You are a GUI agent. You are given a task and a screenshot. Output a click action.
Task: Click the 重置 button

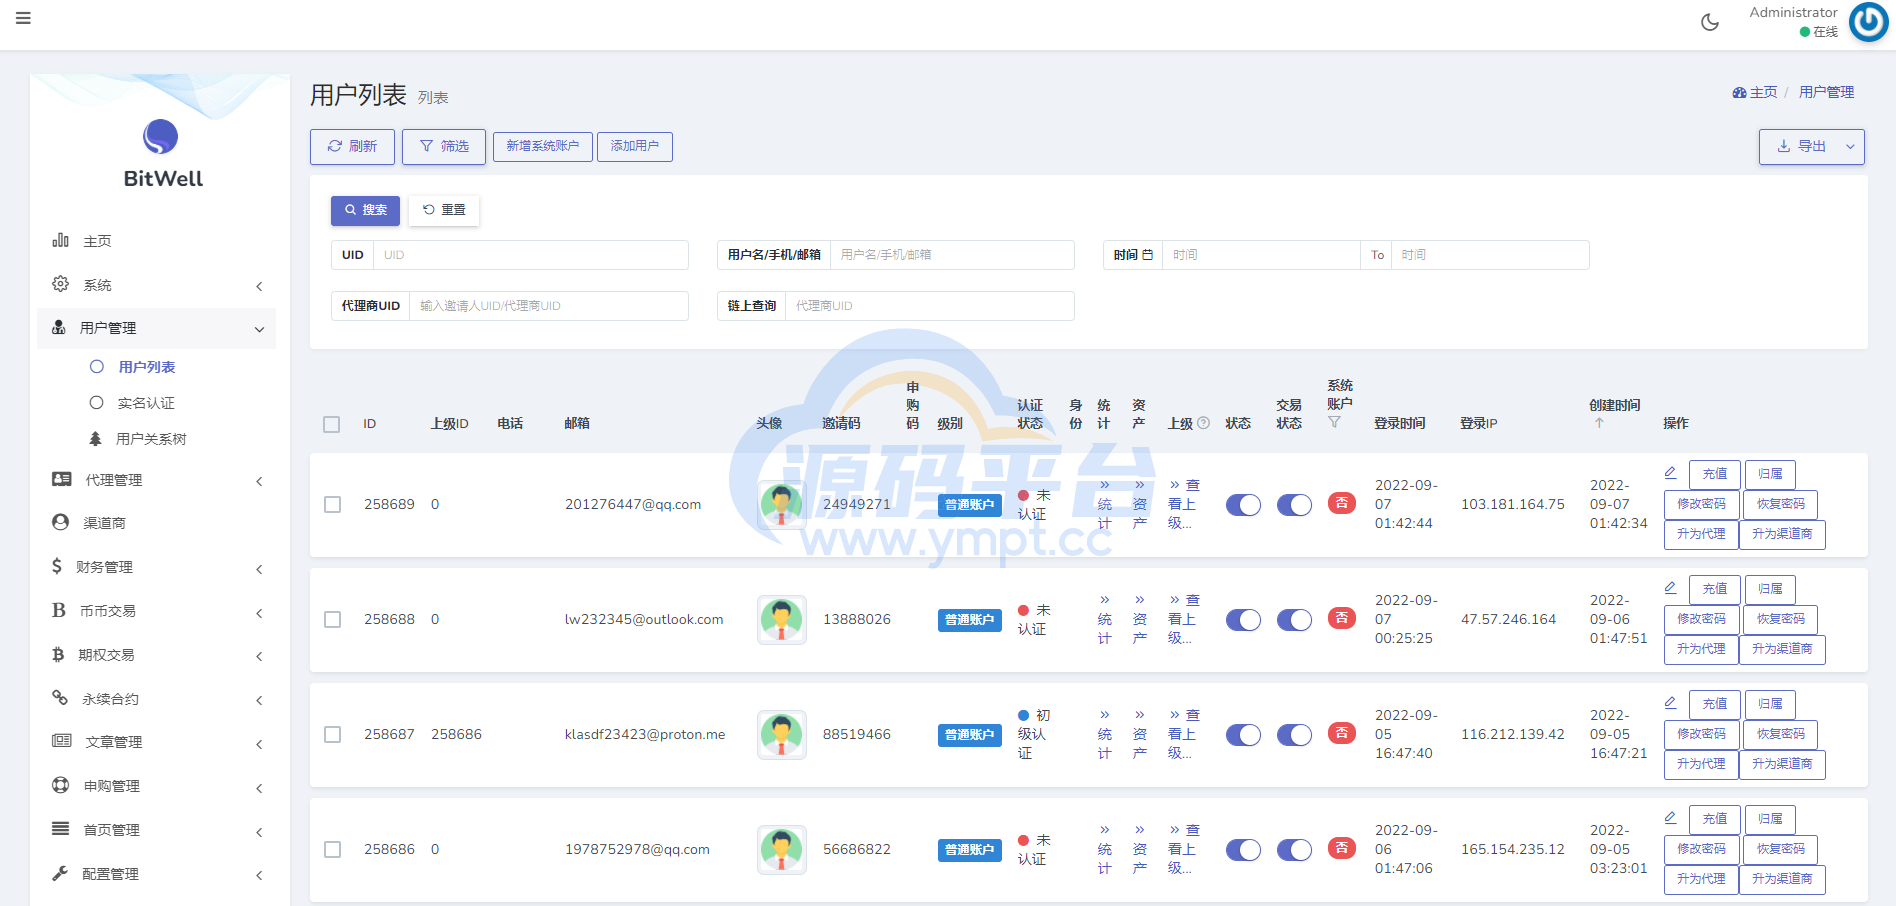click(444, 210)
